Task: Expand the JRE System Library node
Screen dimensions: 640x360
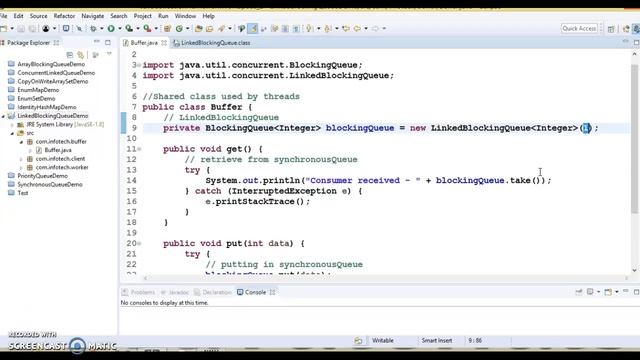Action: tap(12, 124)
